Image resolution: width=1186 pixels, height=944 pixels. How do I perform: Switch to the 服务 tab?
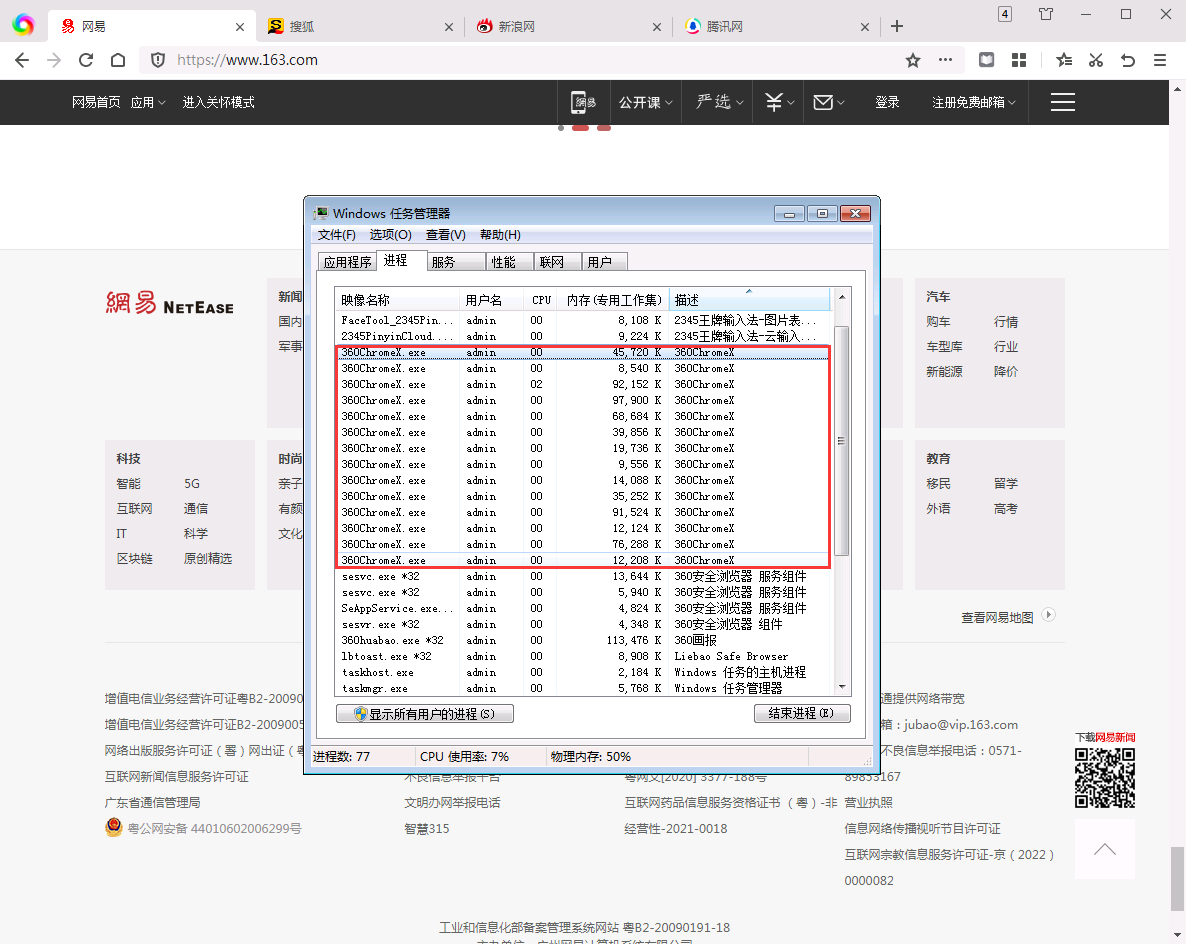click(x=456, y=262)
